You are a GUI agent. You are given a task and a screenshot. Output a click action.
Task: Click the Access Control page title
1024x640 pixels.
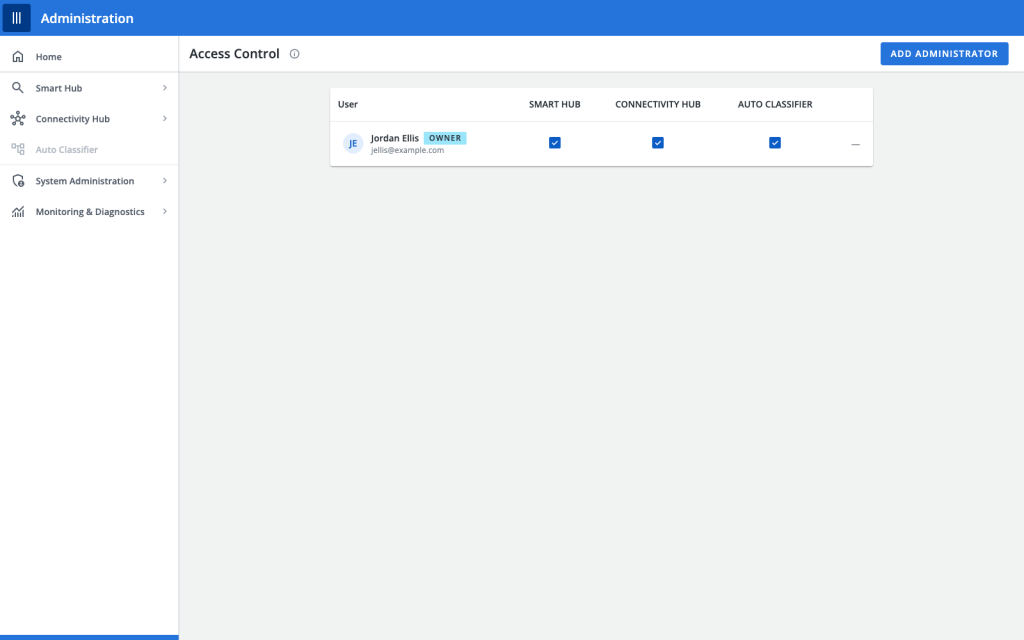pyautogui.click(x=234, y=54)
